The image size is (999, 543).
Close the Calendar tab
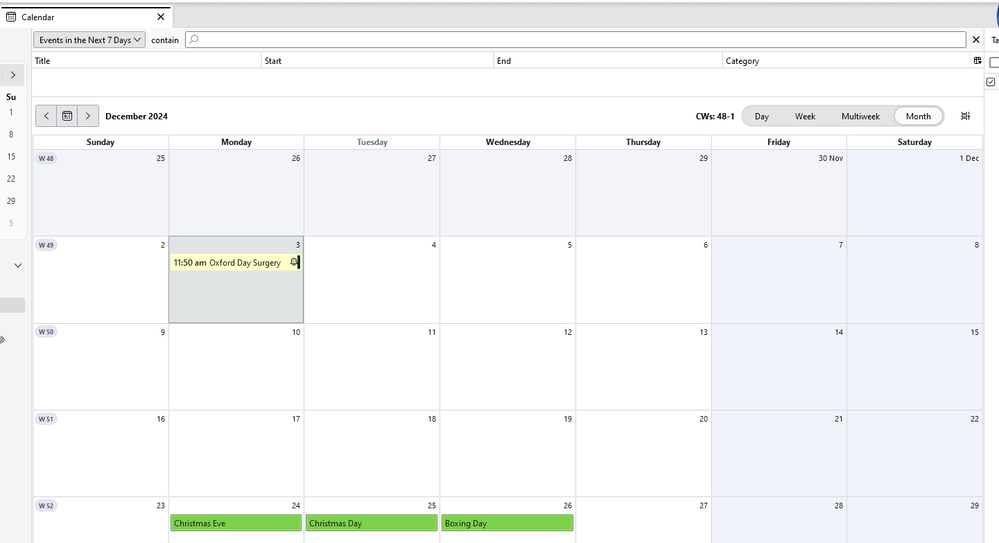(x=161, y=17)
